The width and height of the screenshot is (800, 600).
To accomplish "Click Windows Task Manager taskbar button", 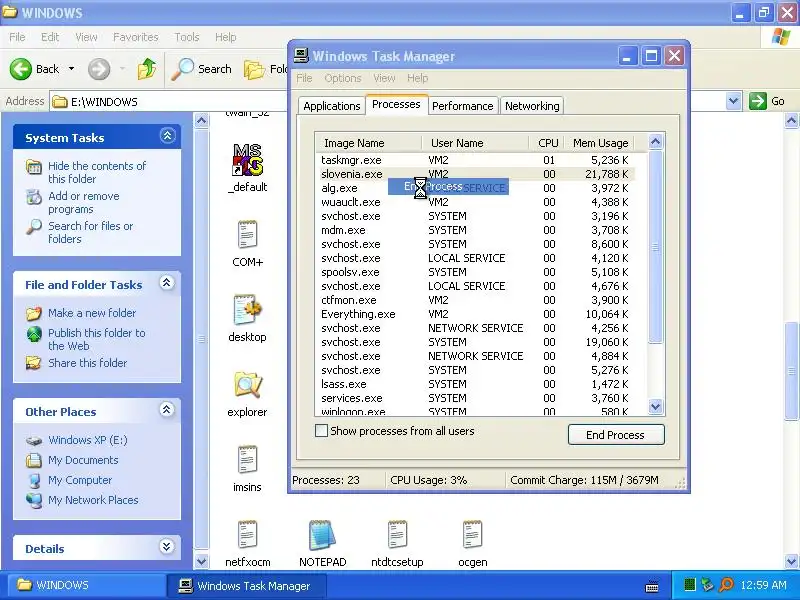I will coord(245,586).
